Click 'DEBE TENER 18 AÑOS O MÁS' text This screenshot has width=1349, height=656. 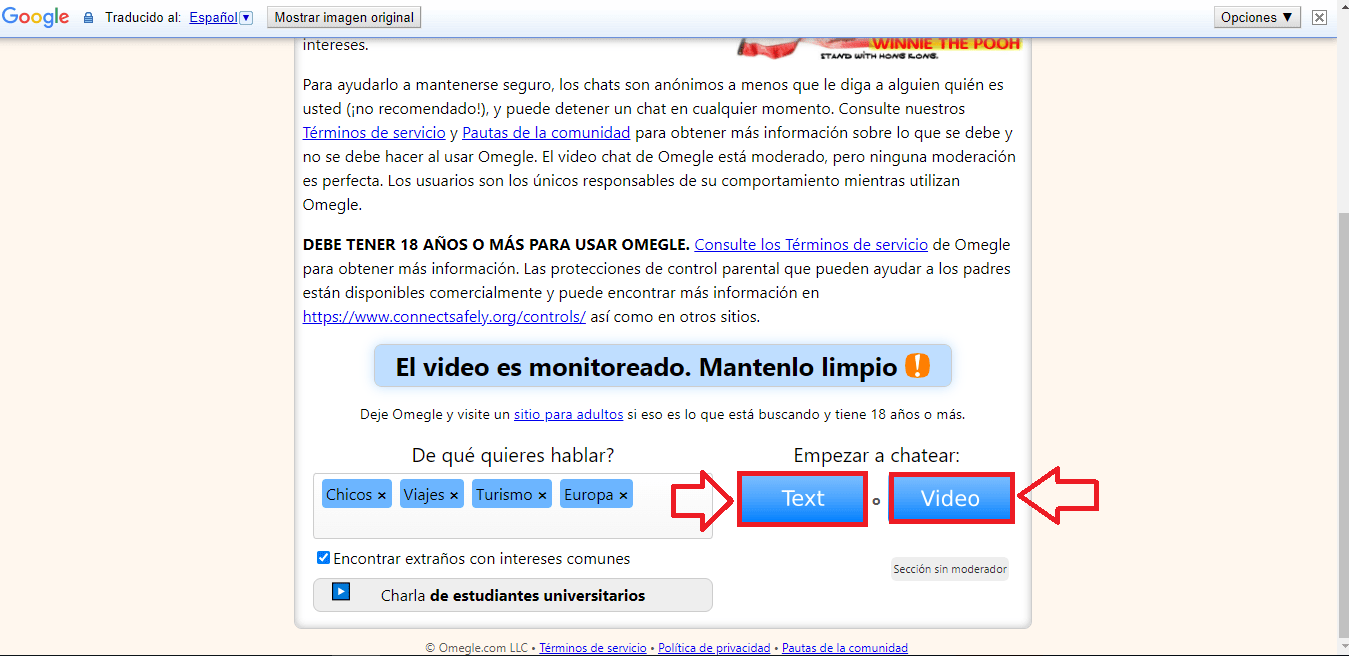496,244
